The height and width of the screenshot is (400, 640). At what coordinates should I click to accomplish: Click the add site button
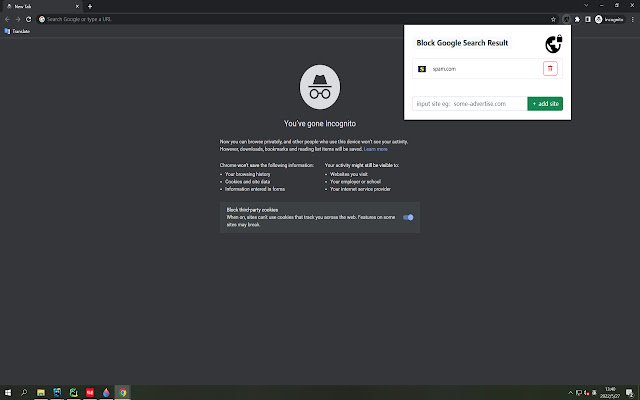tap(545, 104)
